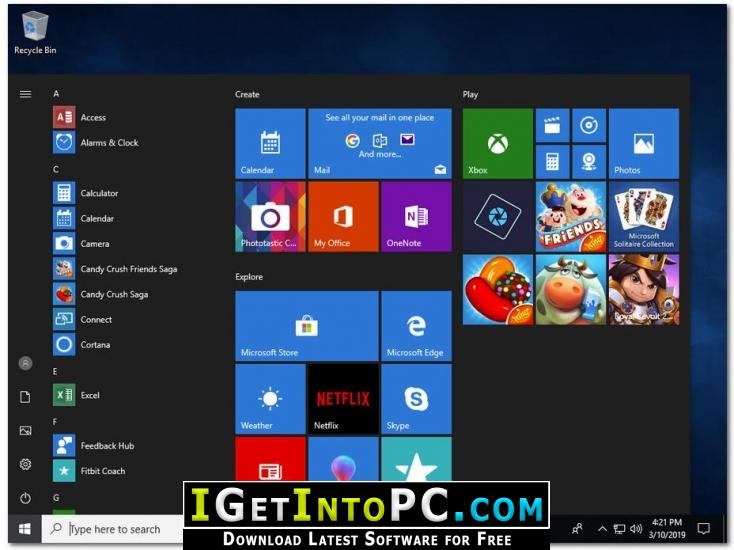Viewport: 734px width, 550px height.
Task: Jump to letter C section header
Action: (x=56, y=169)
